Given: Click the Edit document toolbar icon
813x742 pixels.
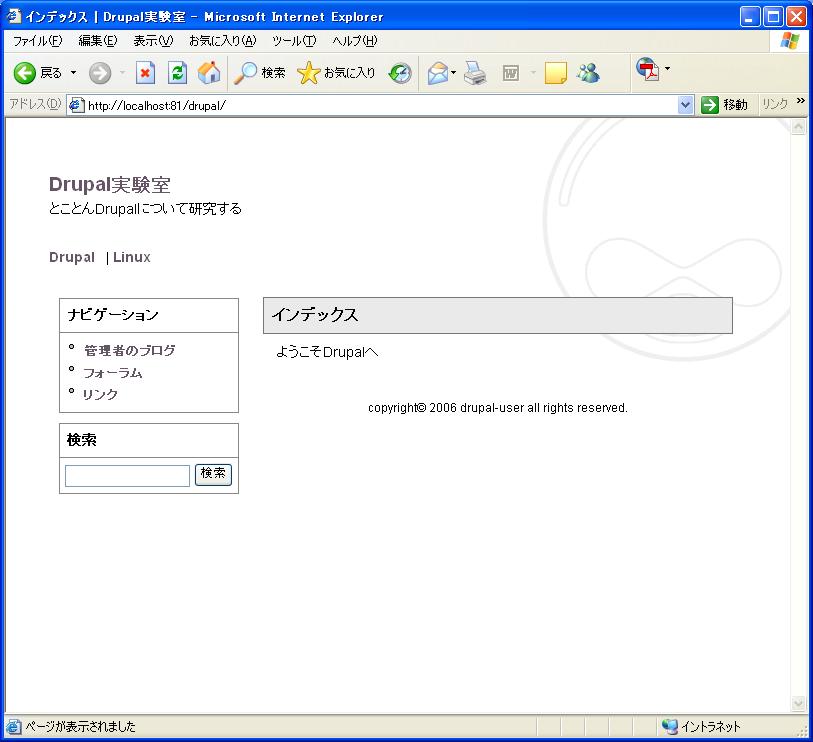Looking at the screenshot, I should (x=511, y=73).
